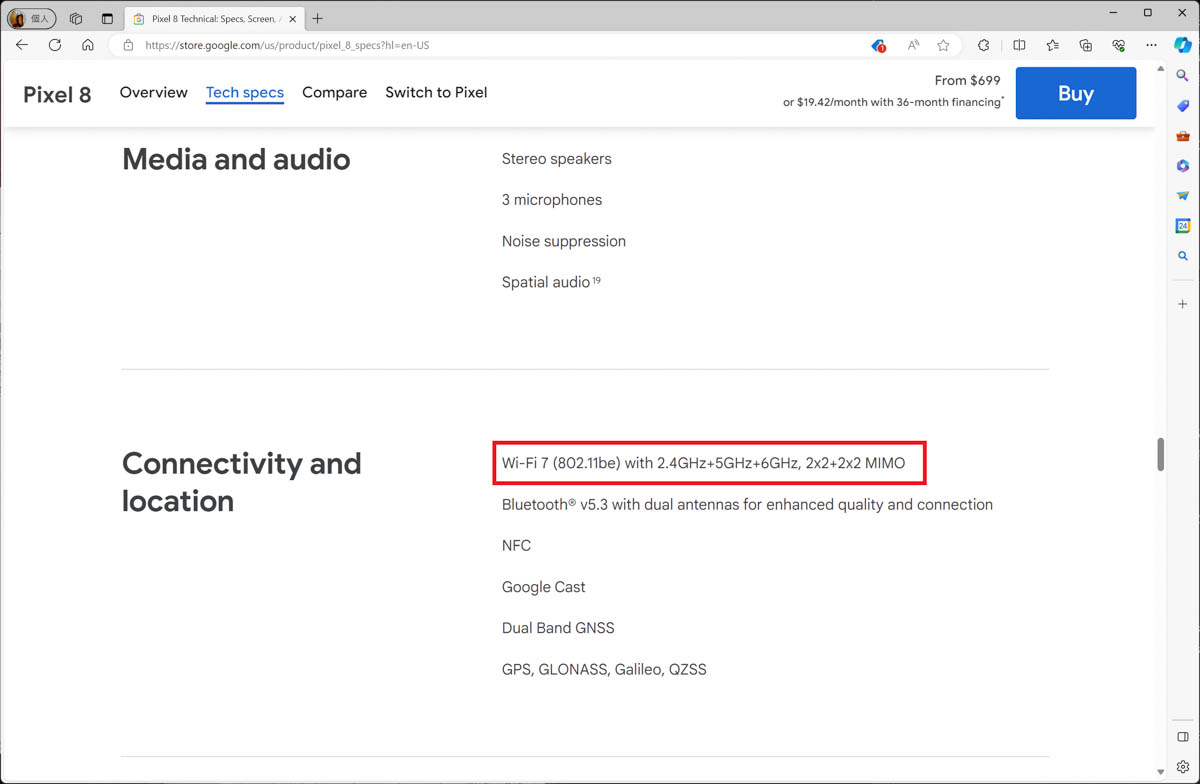Open a new tab with the plus button

(318, 18)
